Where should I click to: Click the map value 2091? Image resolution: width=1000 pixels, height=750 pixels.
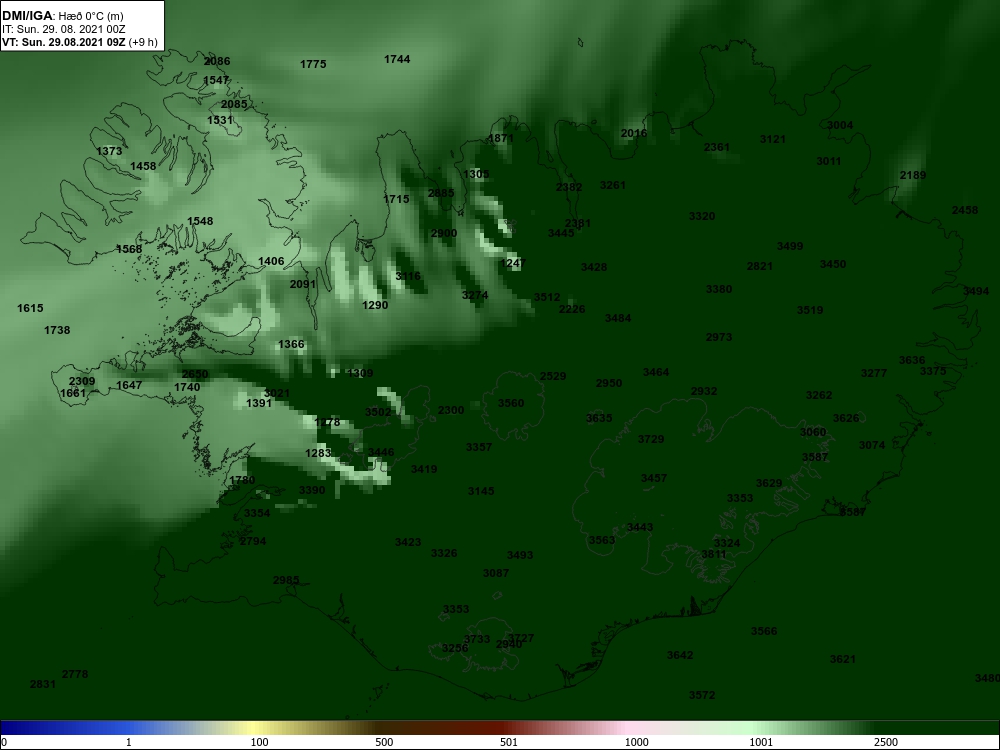pyautogui.click(x=303, y=284)
